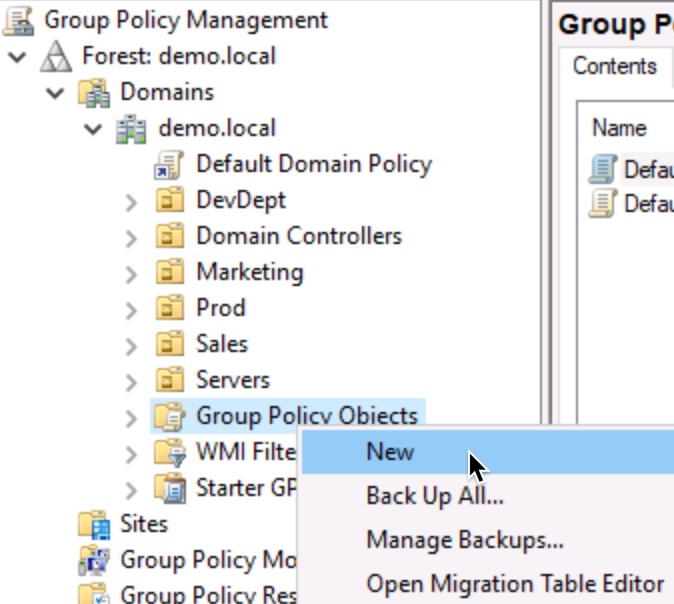Select the Servers label
Image resolution: width=674 pixels, height=604 pixels.
(x=233, y=380)
